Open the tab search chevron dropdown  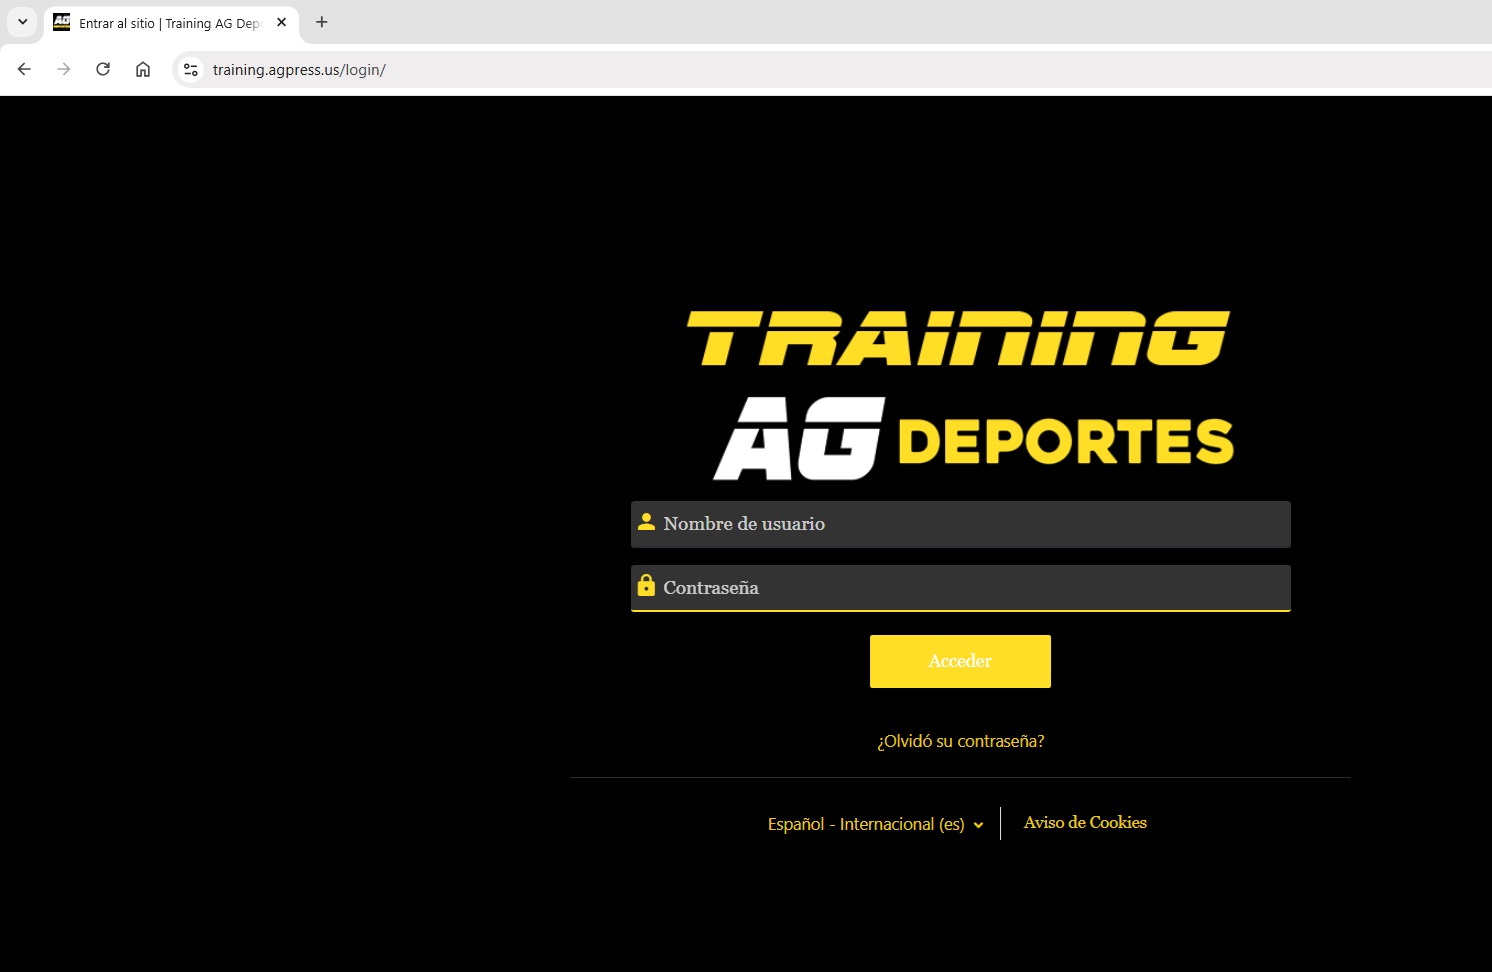coord(22,22)
